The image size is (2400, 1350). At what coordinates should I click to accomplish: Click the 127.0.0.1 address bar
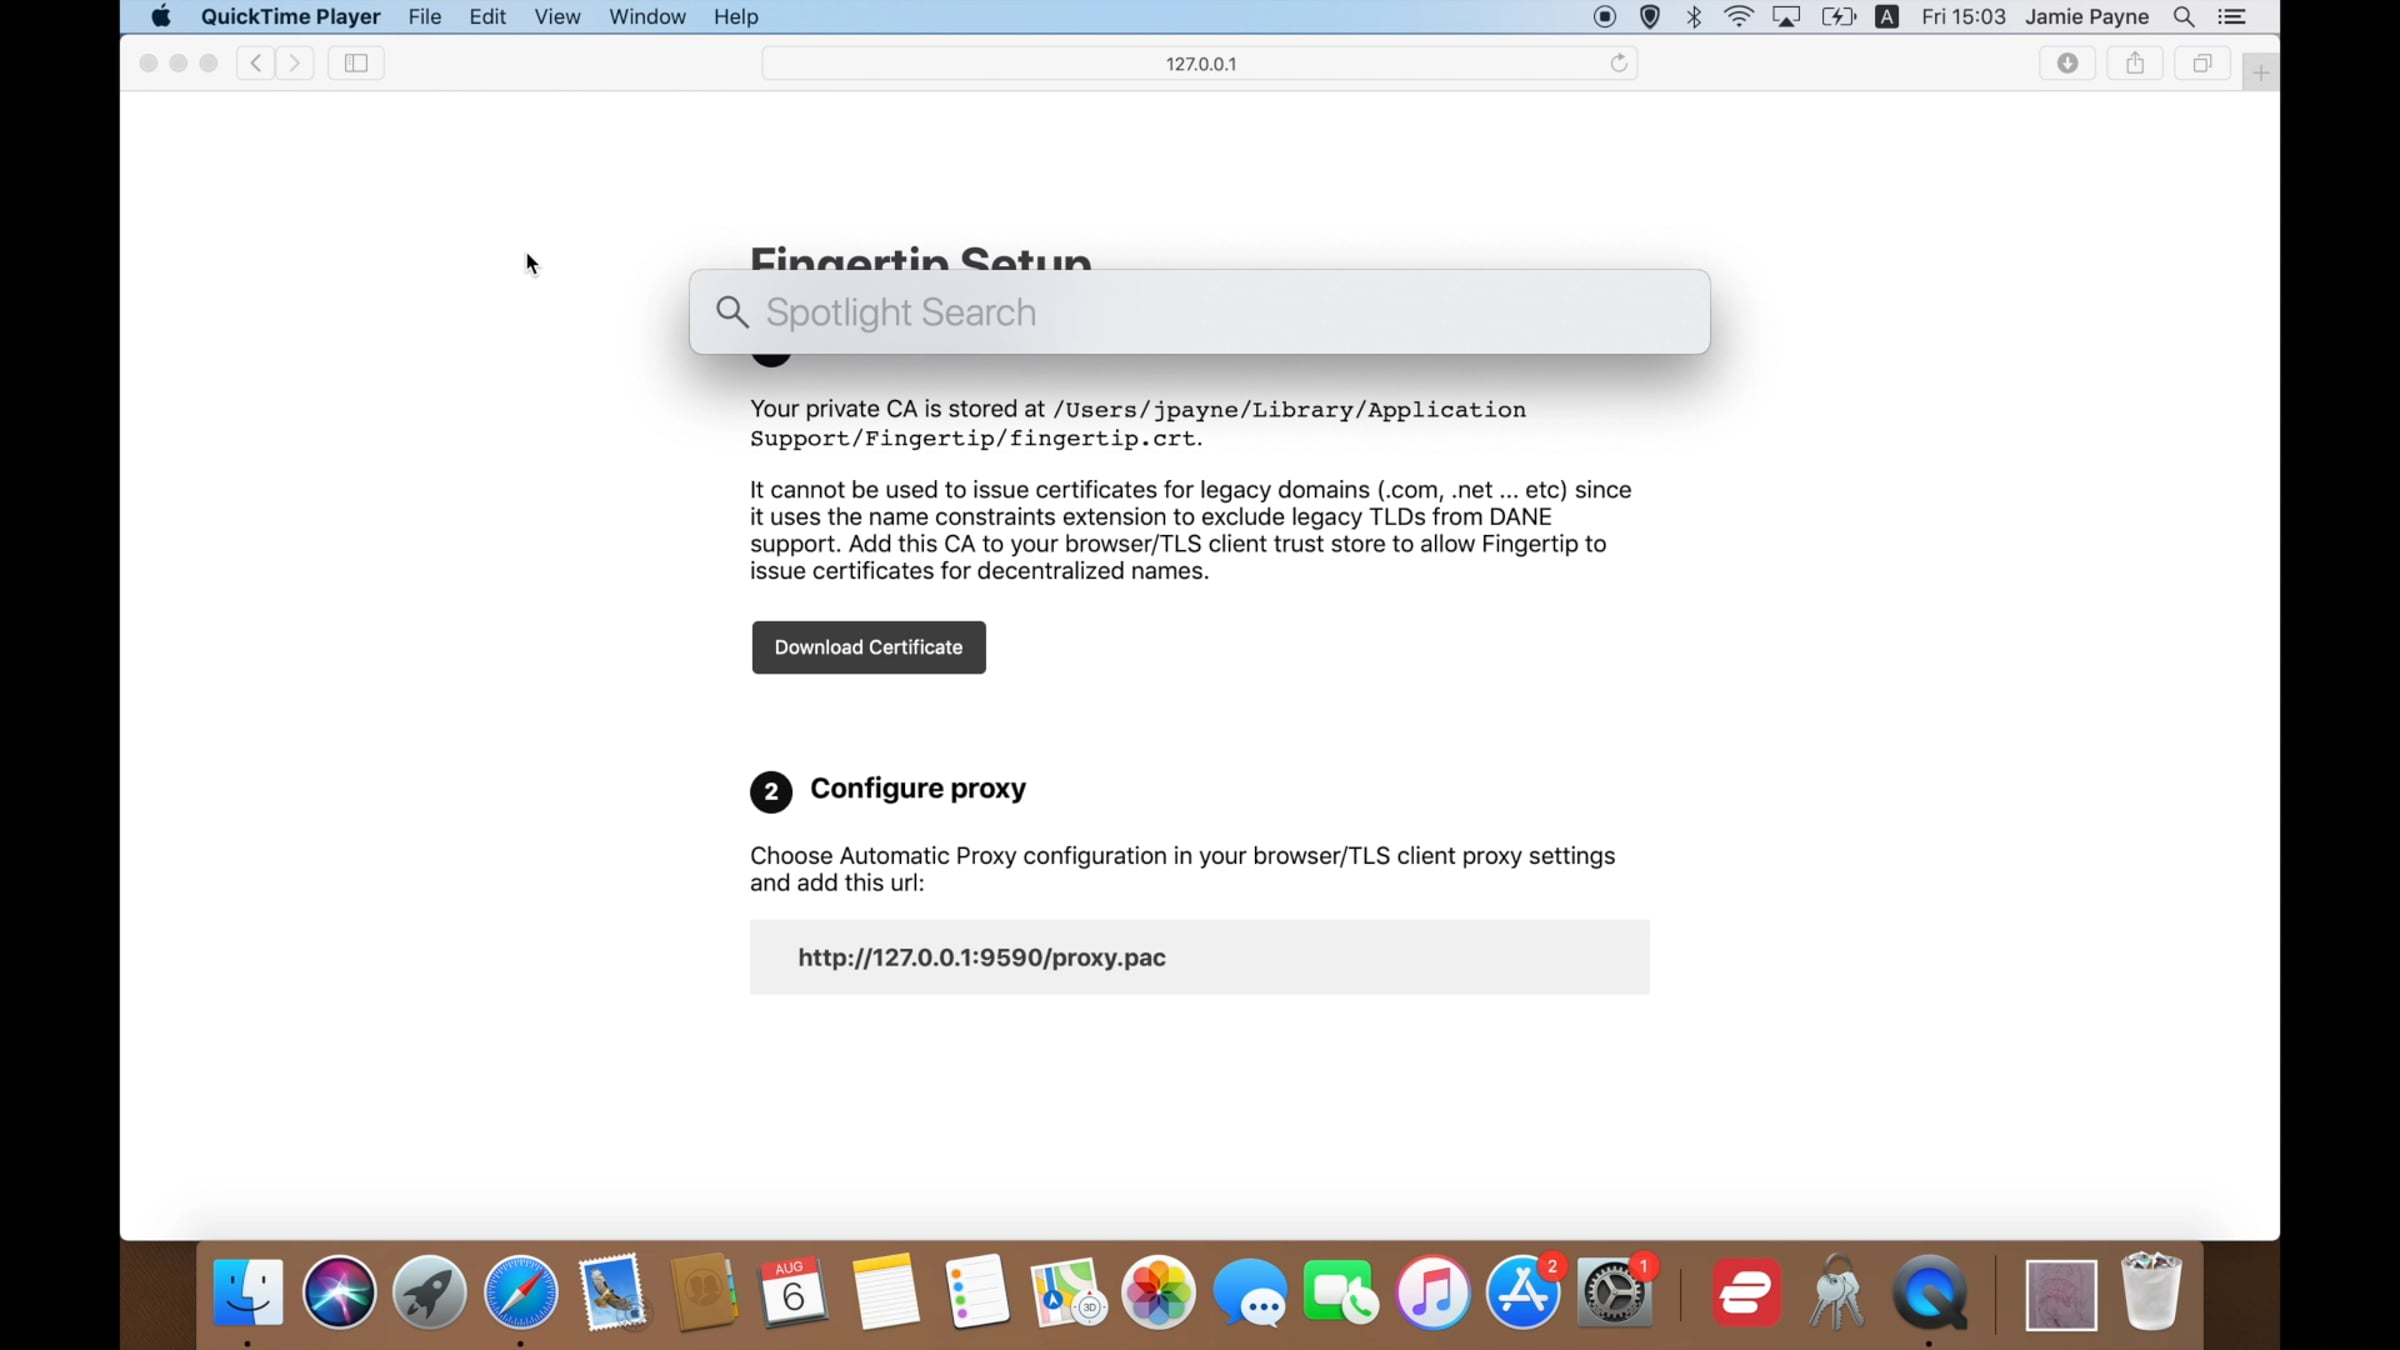point(1200,63)
